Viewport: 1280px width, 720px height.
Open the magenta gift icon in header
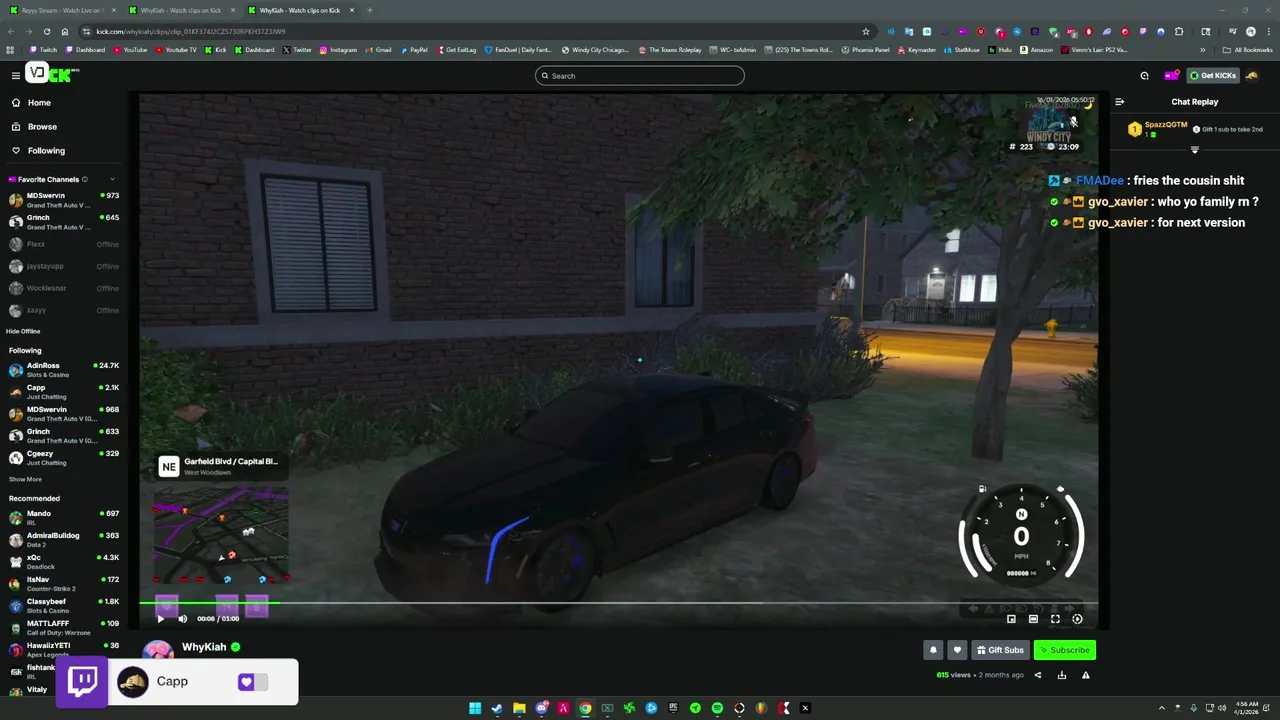(1170, 75)
